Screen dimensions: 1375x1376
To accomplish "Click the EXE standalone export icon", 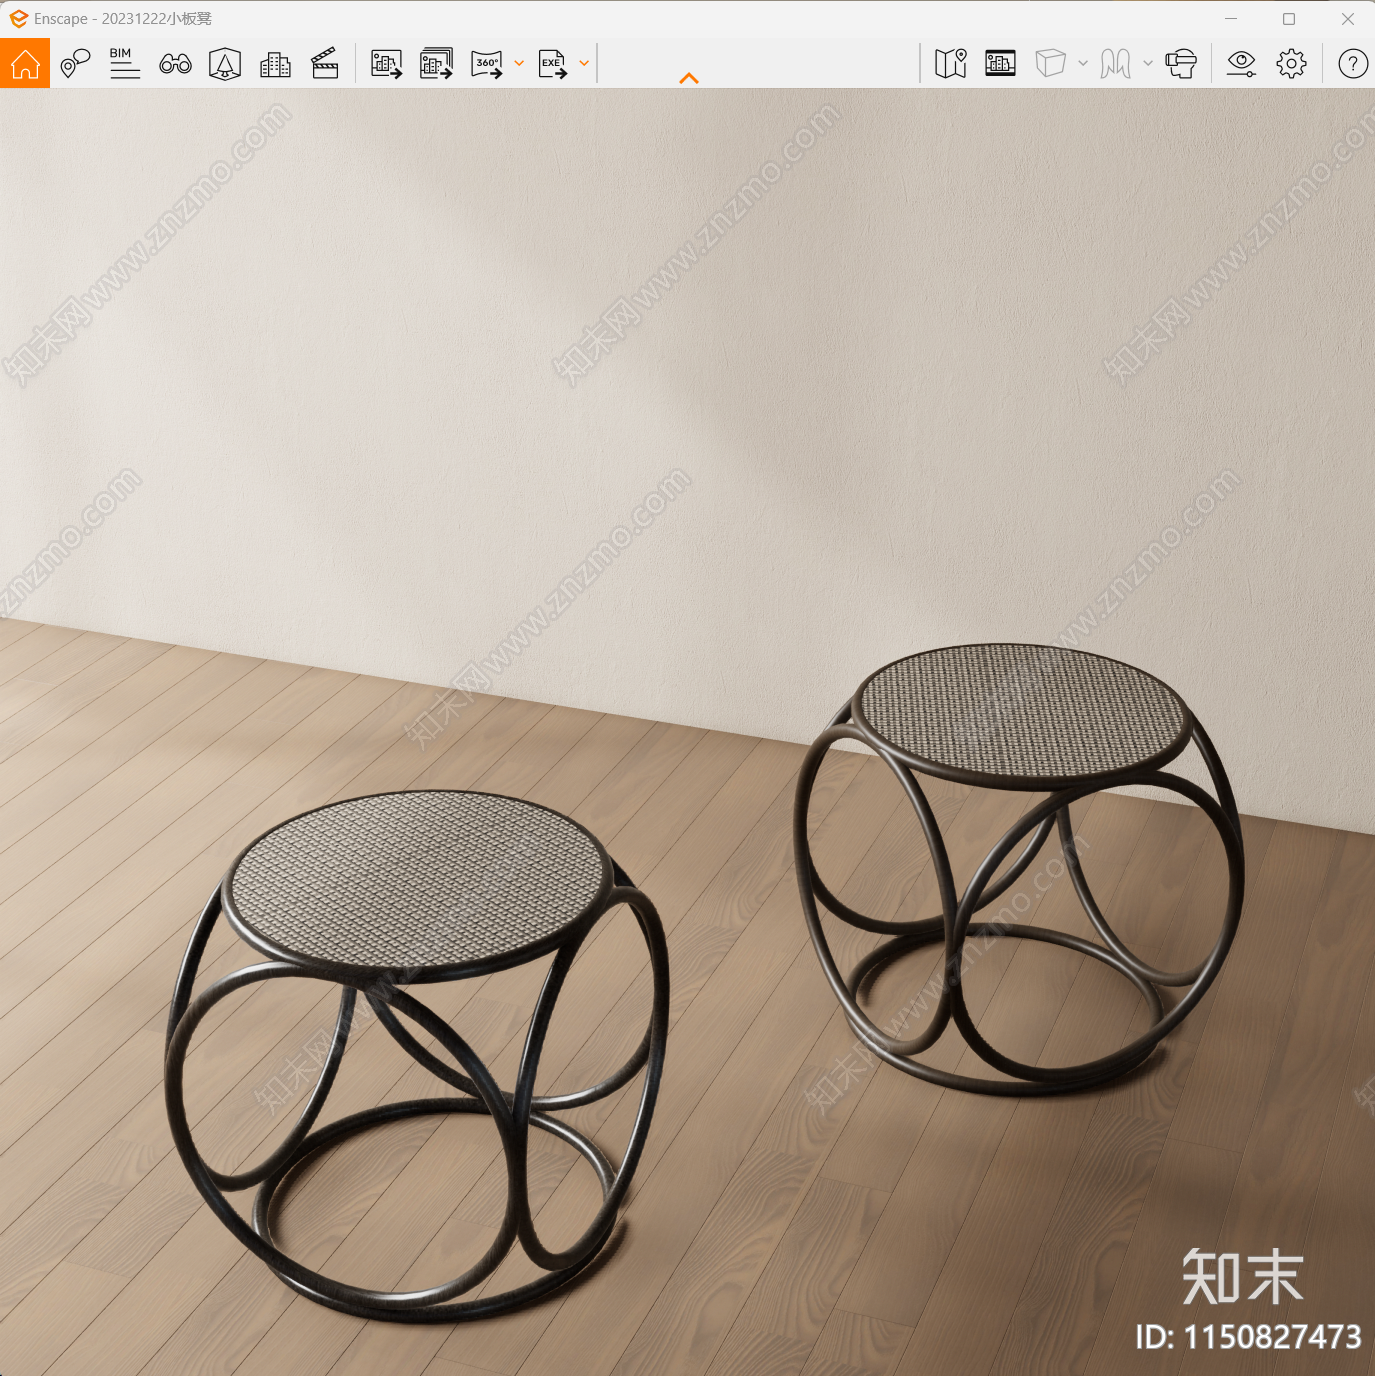I will (553, 64).
